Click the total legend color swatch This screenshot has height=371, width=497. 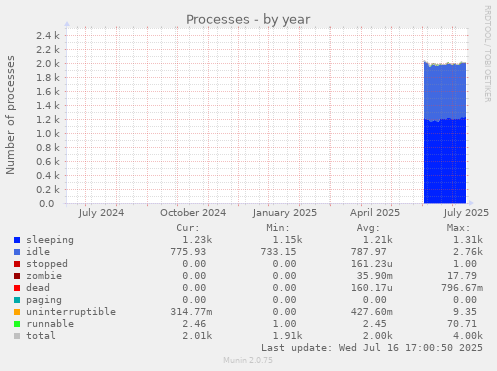tap(17, 336)
